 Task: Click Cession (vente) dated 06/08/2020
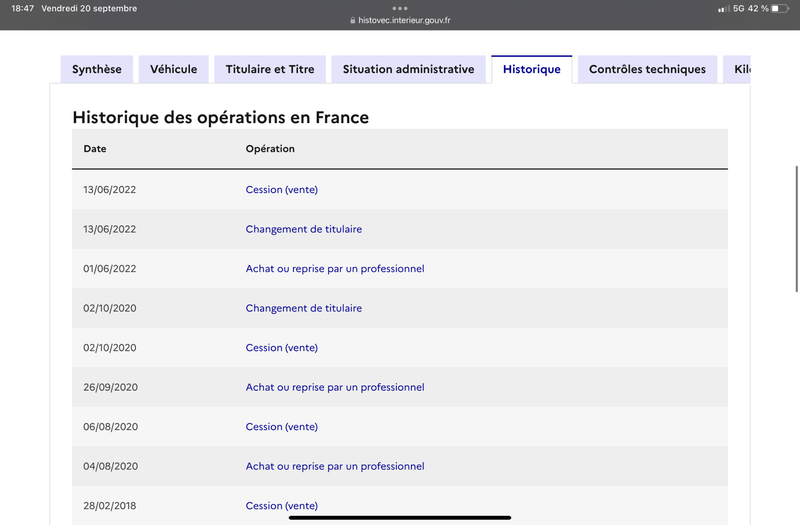pos(282,427)
